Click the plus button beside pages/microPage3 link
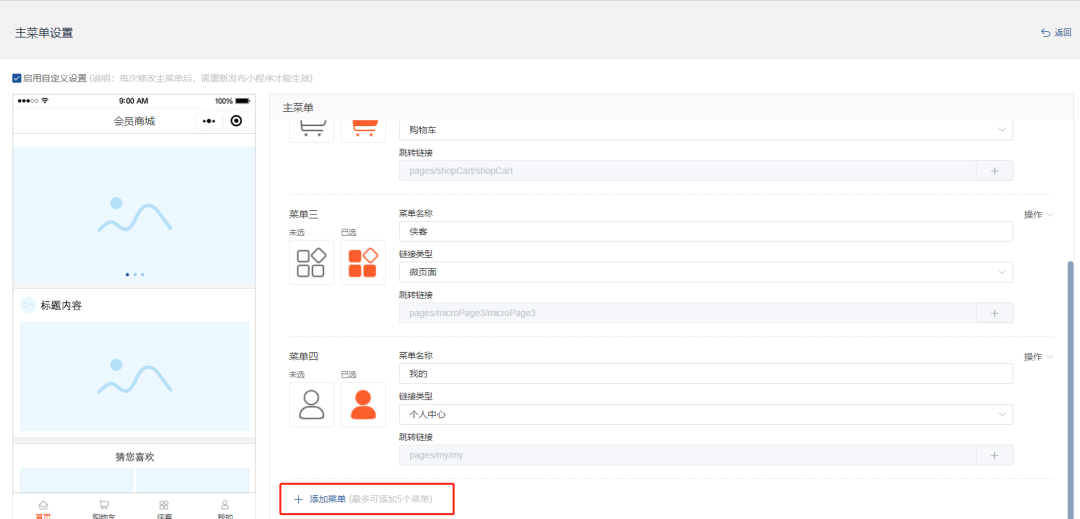 point(994,313)
